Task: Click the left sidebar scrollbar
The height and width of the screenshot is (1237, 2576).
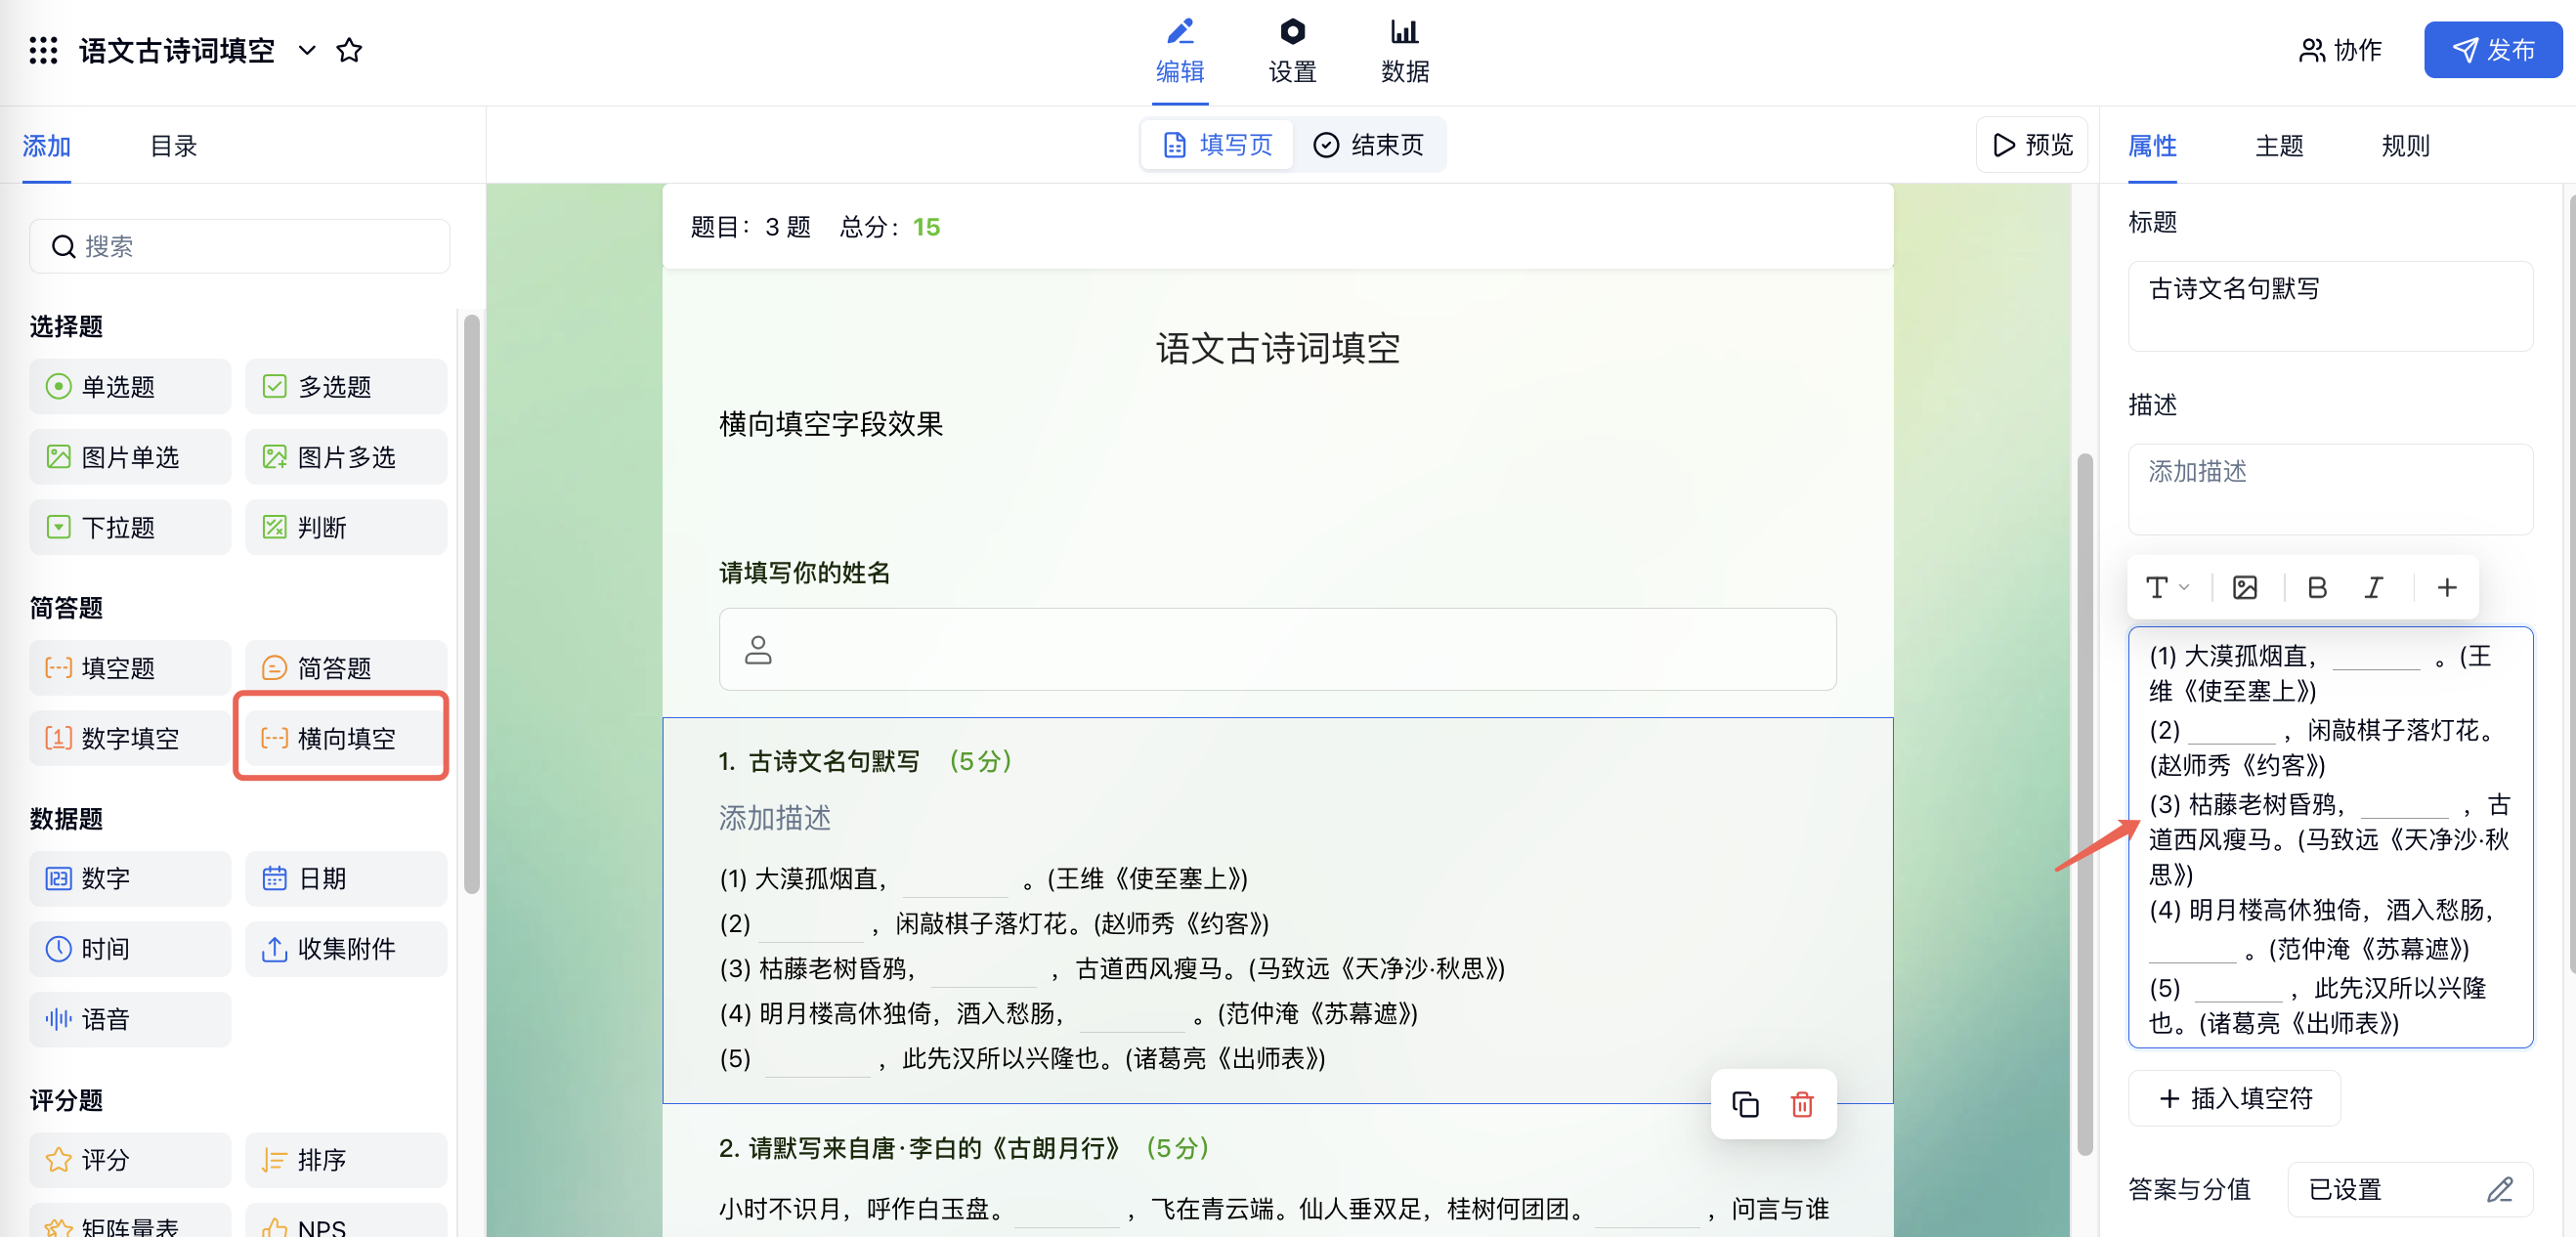Action: tap(471, 604)
